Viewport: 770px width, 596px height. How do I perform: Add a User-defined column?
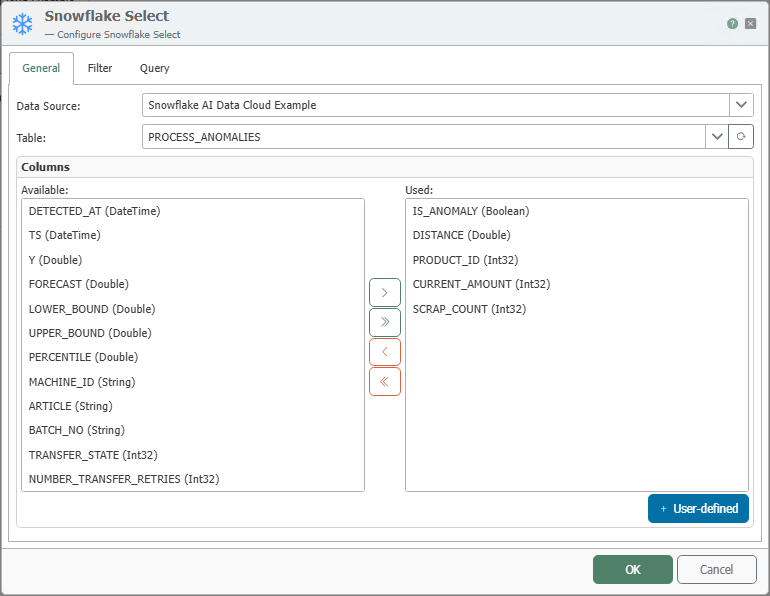pos(698,509)
